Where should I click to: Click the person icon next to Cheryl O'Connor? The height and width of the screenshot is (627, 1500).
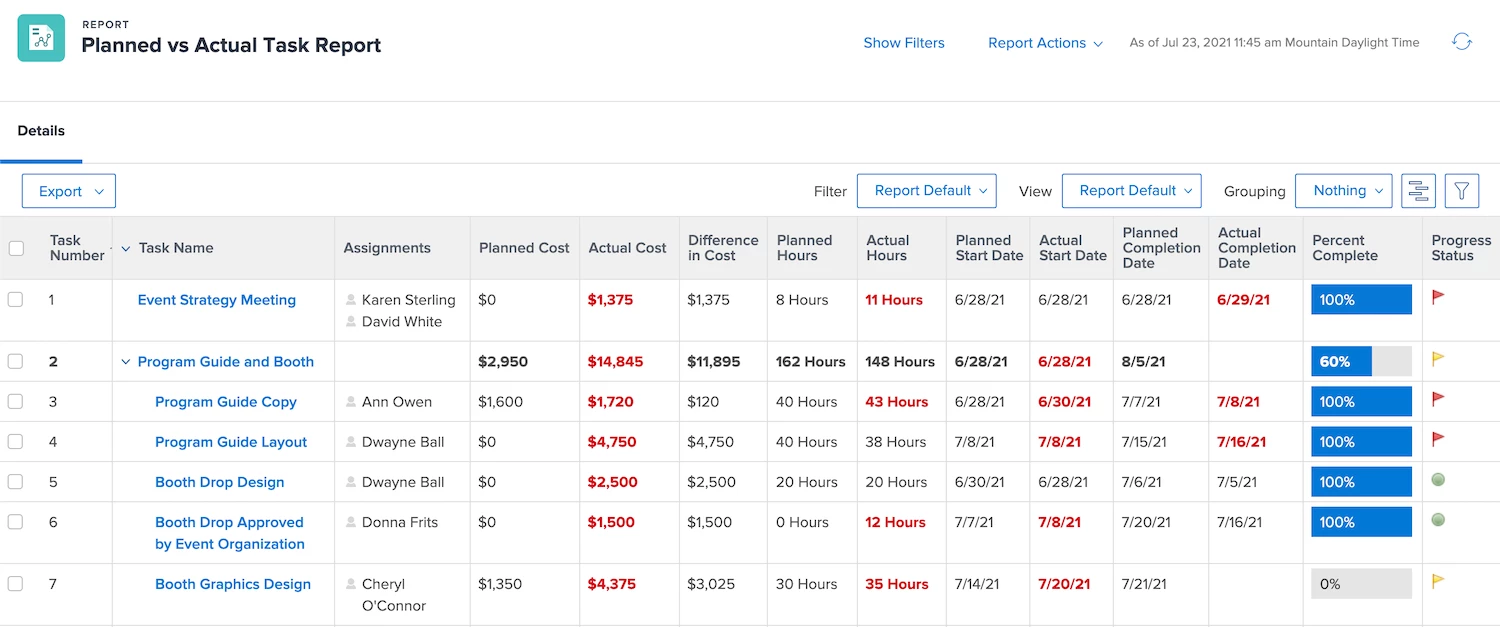351,584
